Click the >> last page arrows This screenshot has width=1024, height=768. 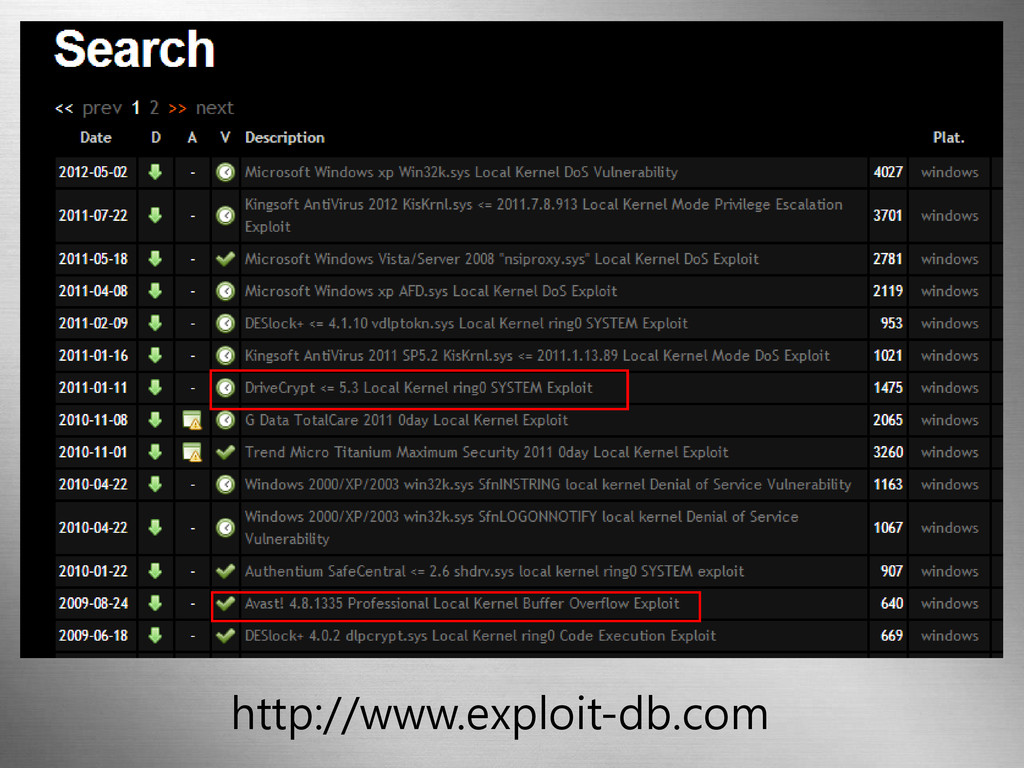tap(178, 108)
